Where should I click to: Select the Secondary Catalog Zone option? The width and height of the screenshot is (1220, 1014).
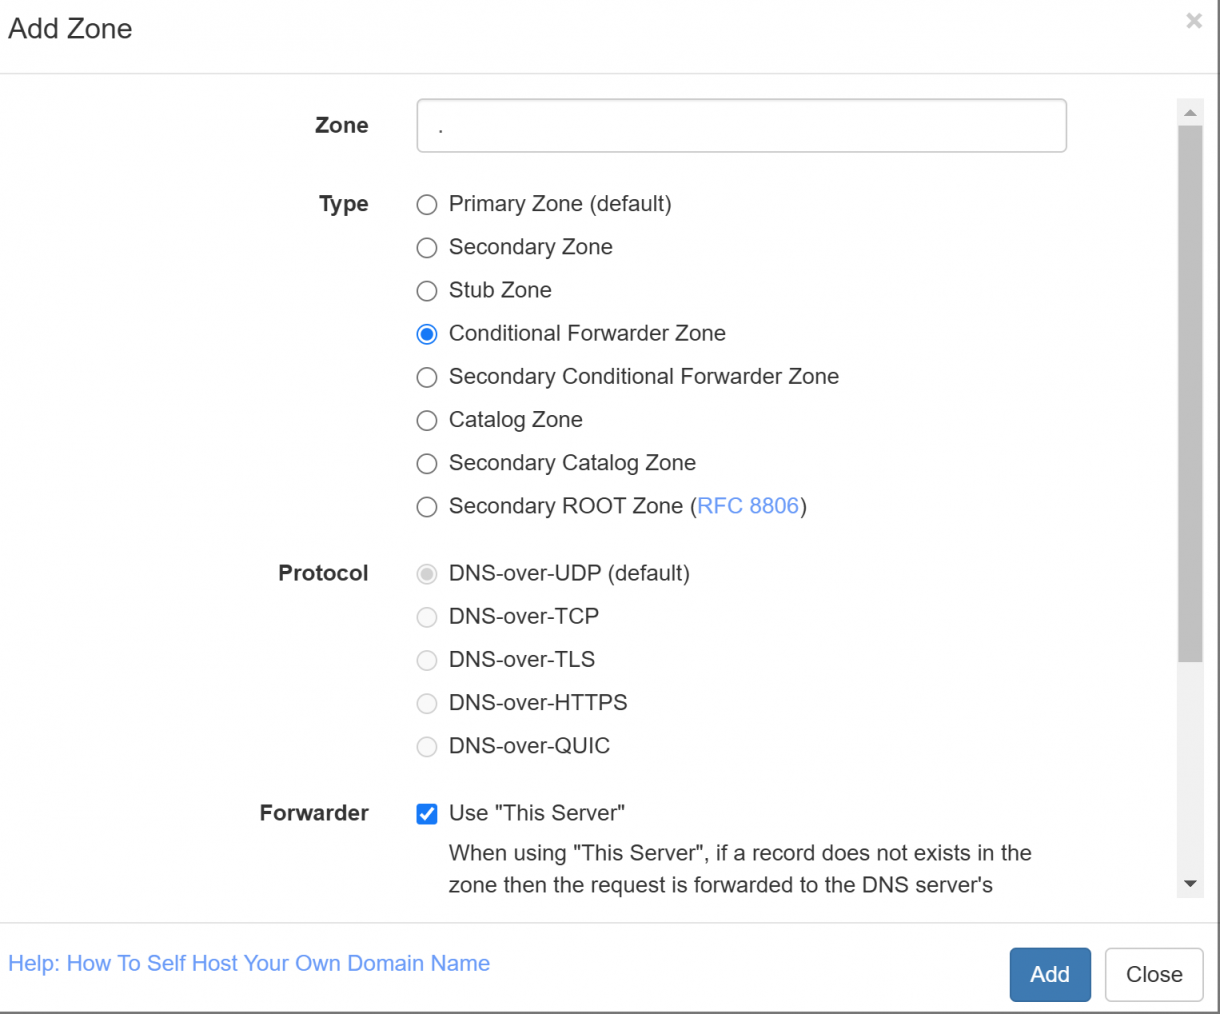[x=427, y=463]
